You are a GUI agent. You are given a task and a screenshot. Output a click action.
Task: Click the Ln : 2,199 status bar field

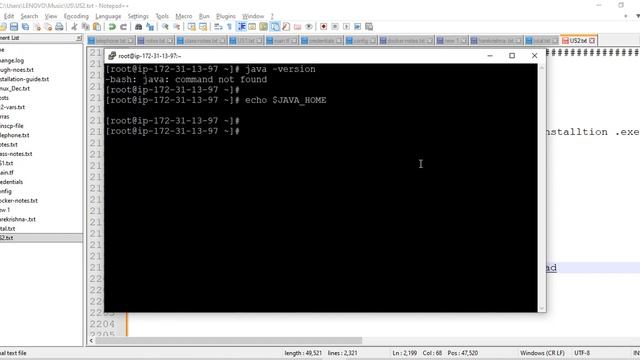(x=404, y=353)
